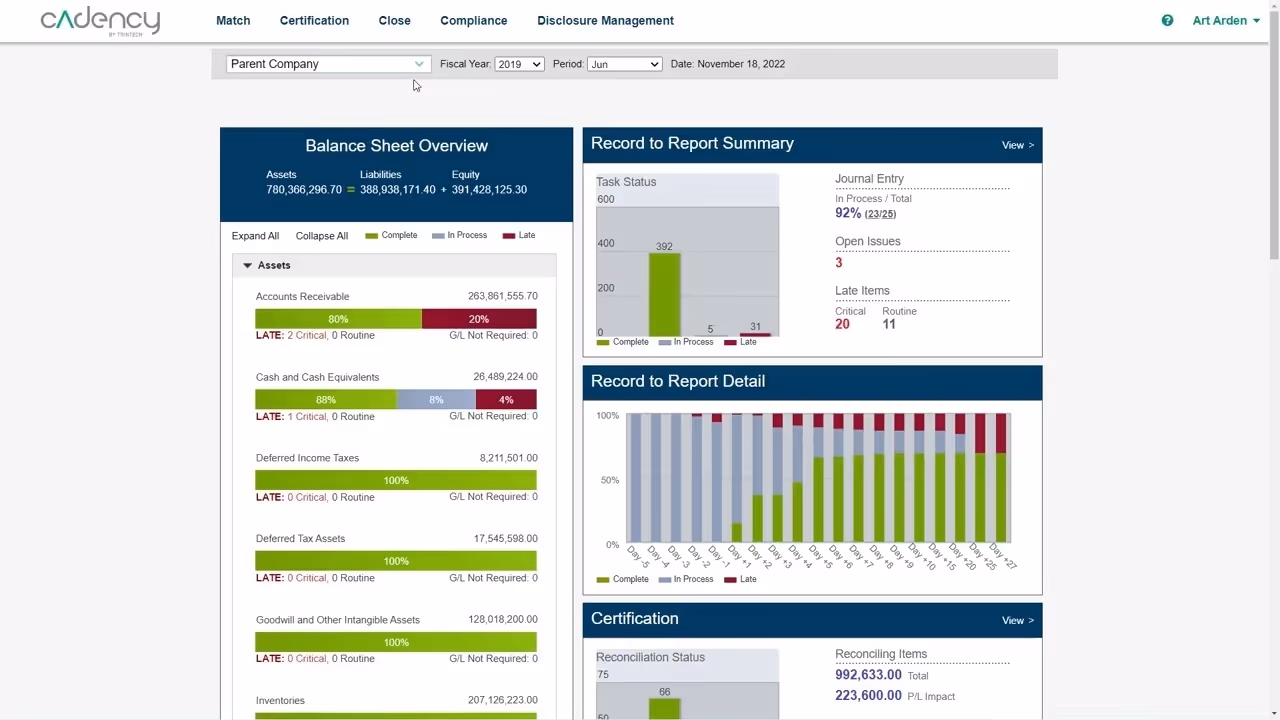
Task: Open the Fiscal Year 2019 dropdown
Action: (x=518, y=63)
